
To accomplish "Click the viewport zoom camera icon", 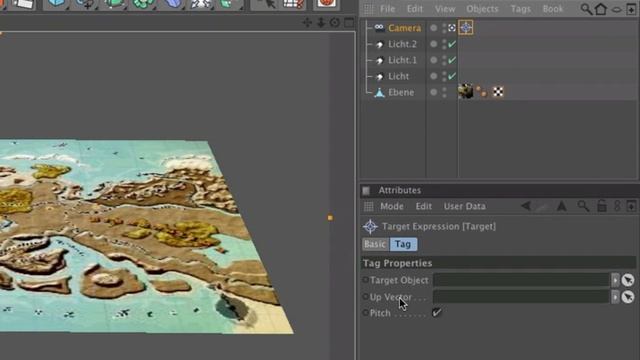I will 321,23.
